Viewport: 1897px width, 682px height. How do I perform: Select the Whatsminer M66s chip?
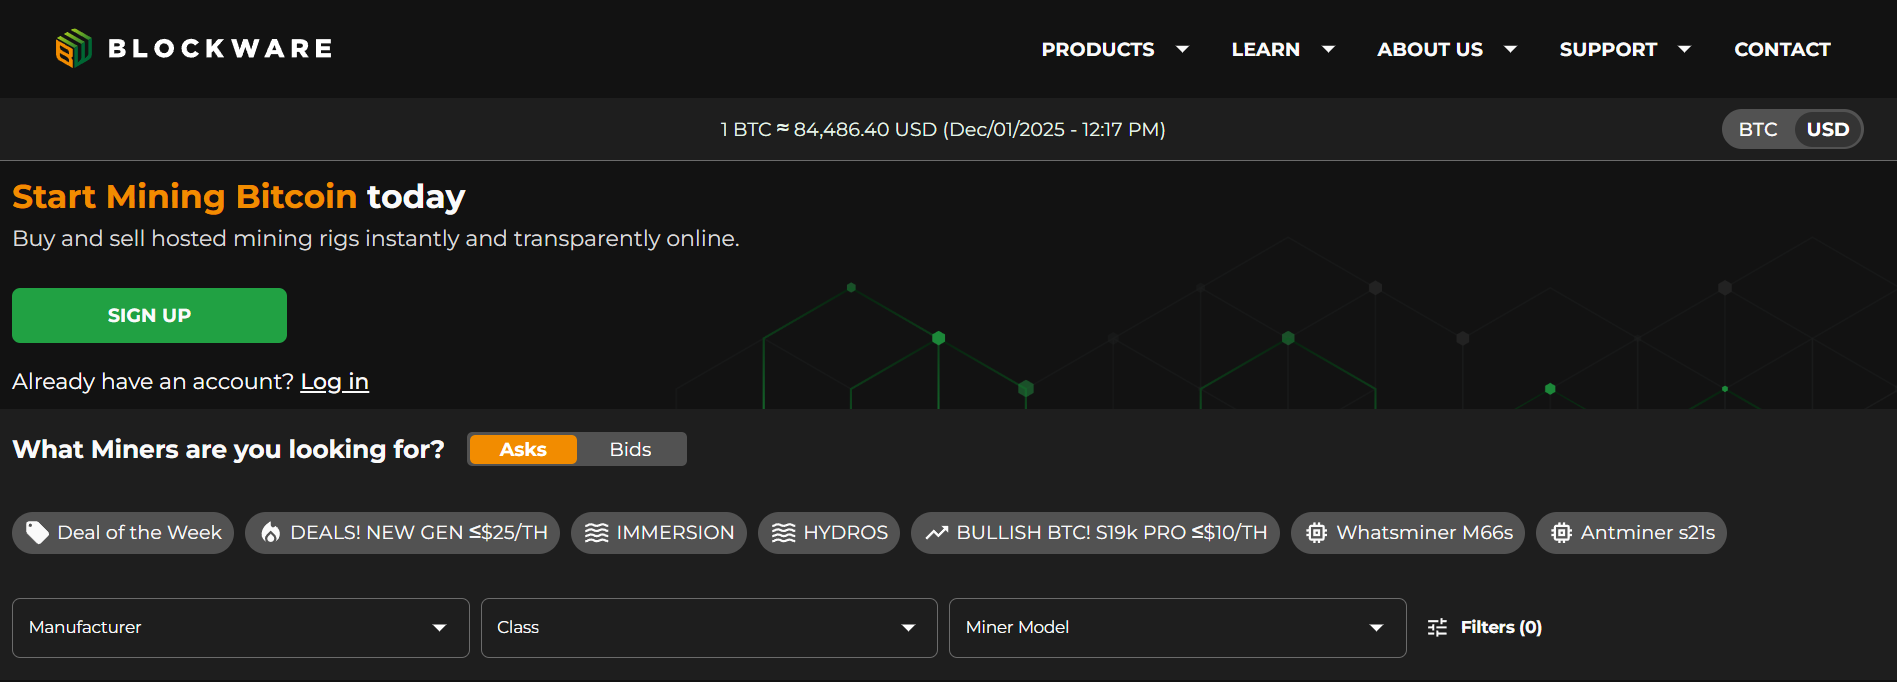[1408, 533]
